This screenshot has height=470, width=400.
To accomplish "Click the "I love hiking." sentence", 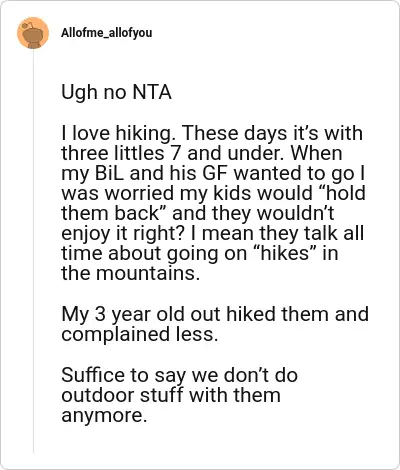I will pos(119,133).
